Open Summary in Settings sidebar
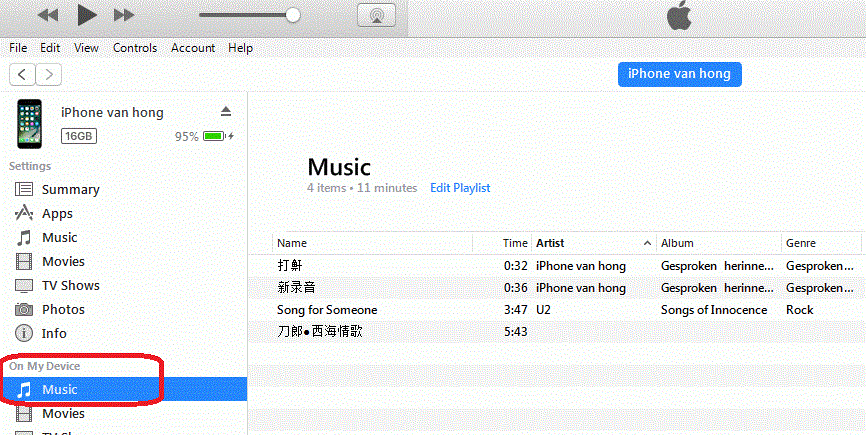Viewport: 866px width, 435px height. 70,189
